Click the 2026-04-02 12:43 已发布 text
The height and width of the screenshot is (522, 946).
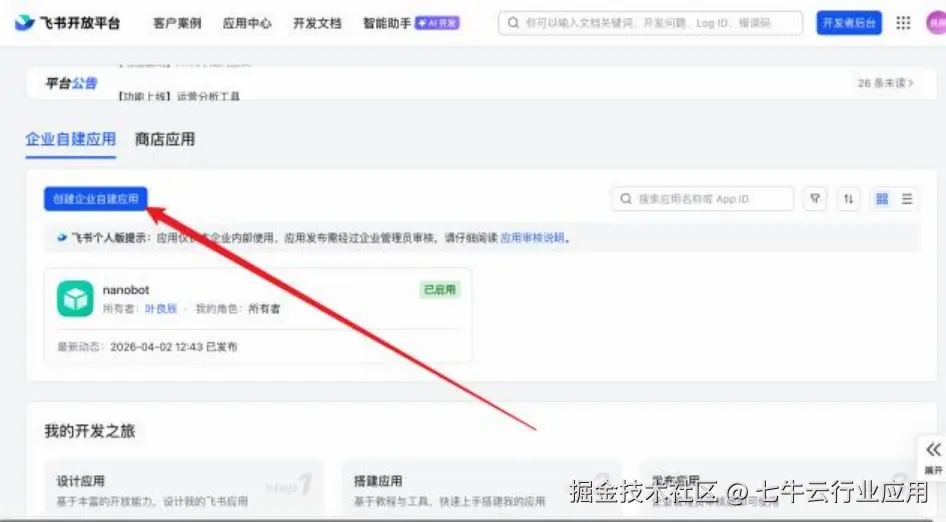point(174,347)
